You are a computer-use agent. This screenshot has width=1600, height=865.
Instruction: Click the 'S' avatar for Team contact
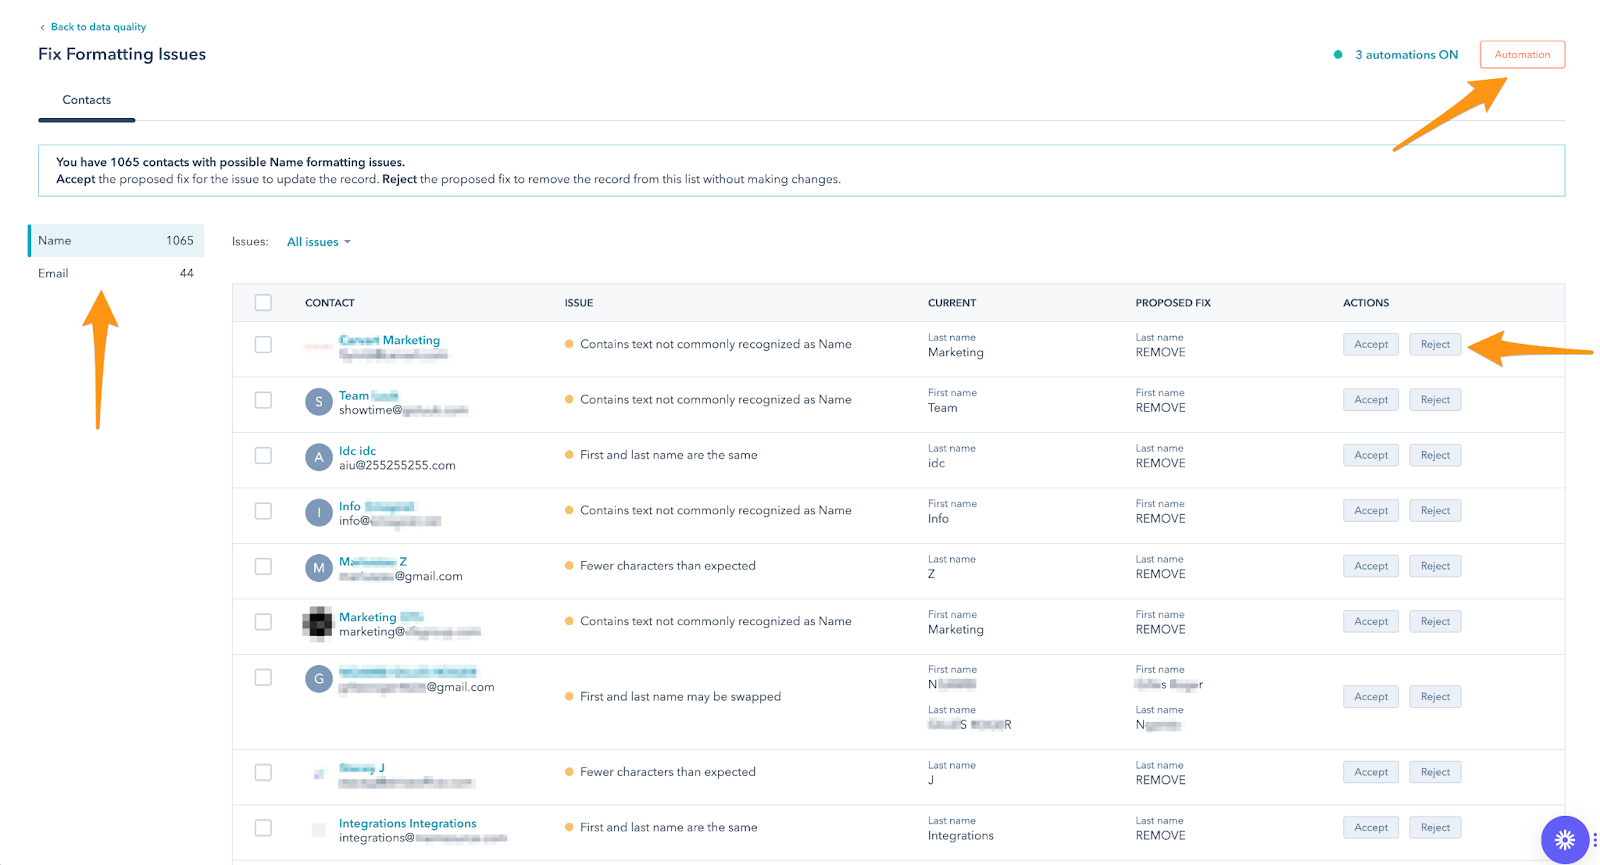pos(318,402)
